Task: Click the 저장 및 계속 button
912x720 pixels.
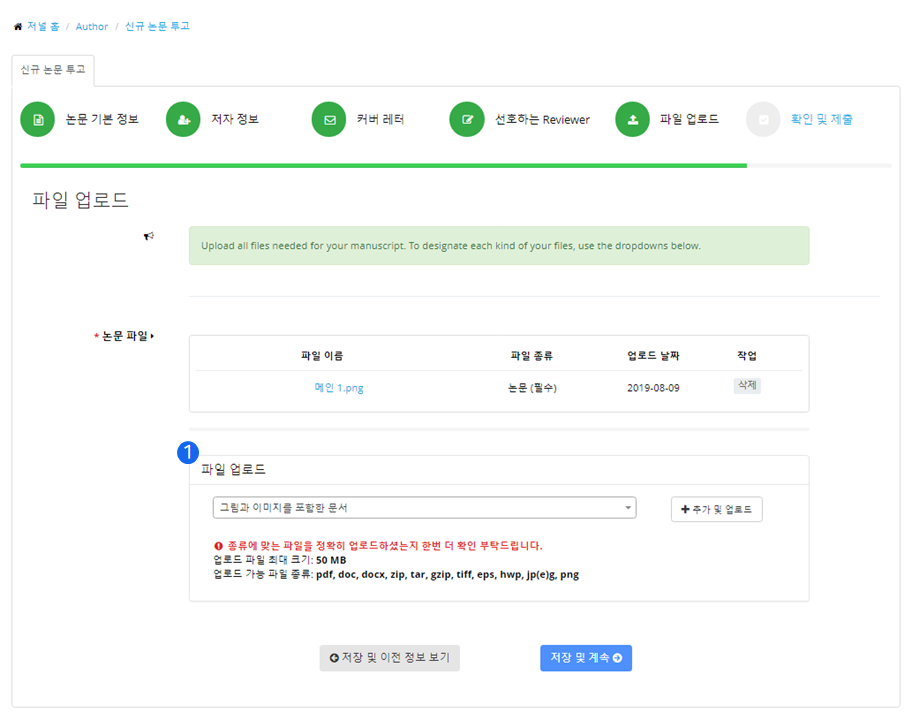Action: click(586, 658)
